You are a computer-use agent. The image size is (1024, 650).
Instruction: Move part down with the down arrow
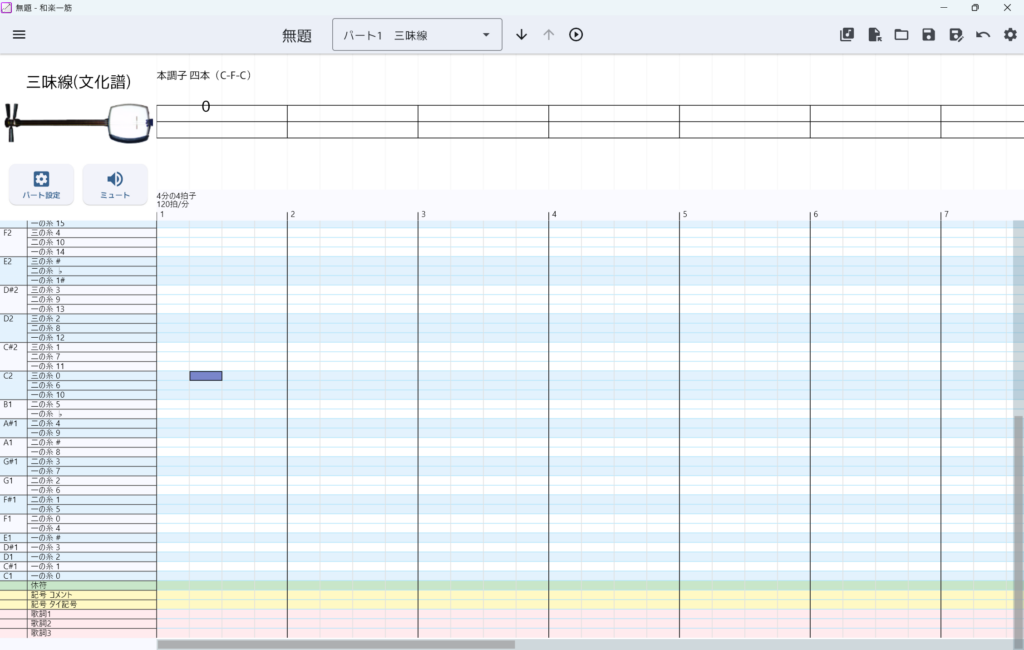coord(521,35)
